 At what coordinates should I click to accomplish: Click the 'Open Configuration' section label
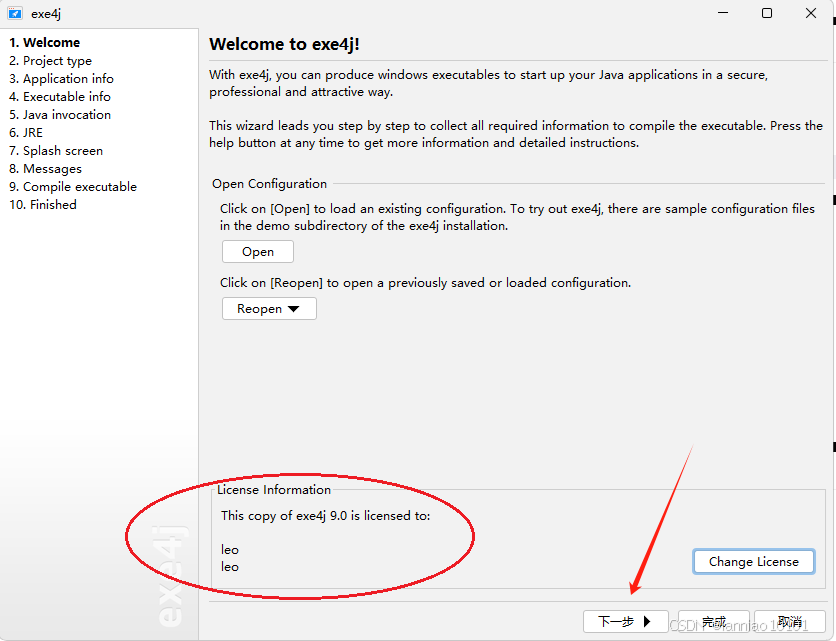(x=269, y=184)
